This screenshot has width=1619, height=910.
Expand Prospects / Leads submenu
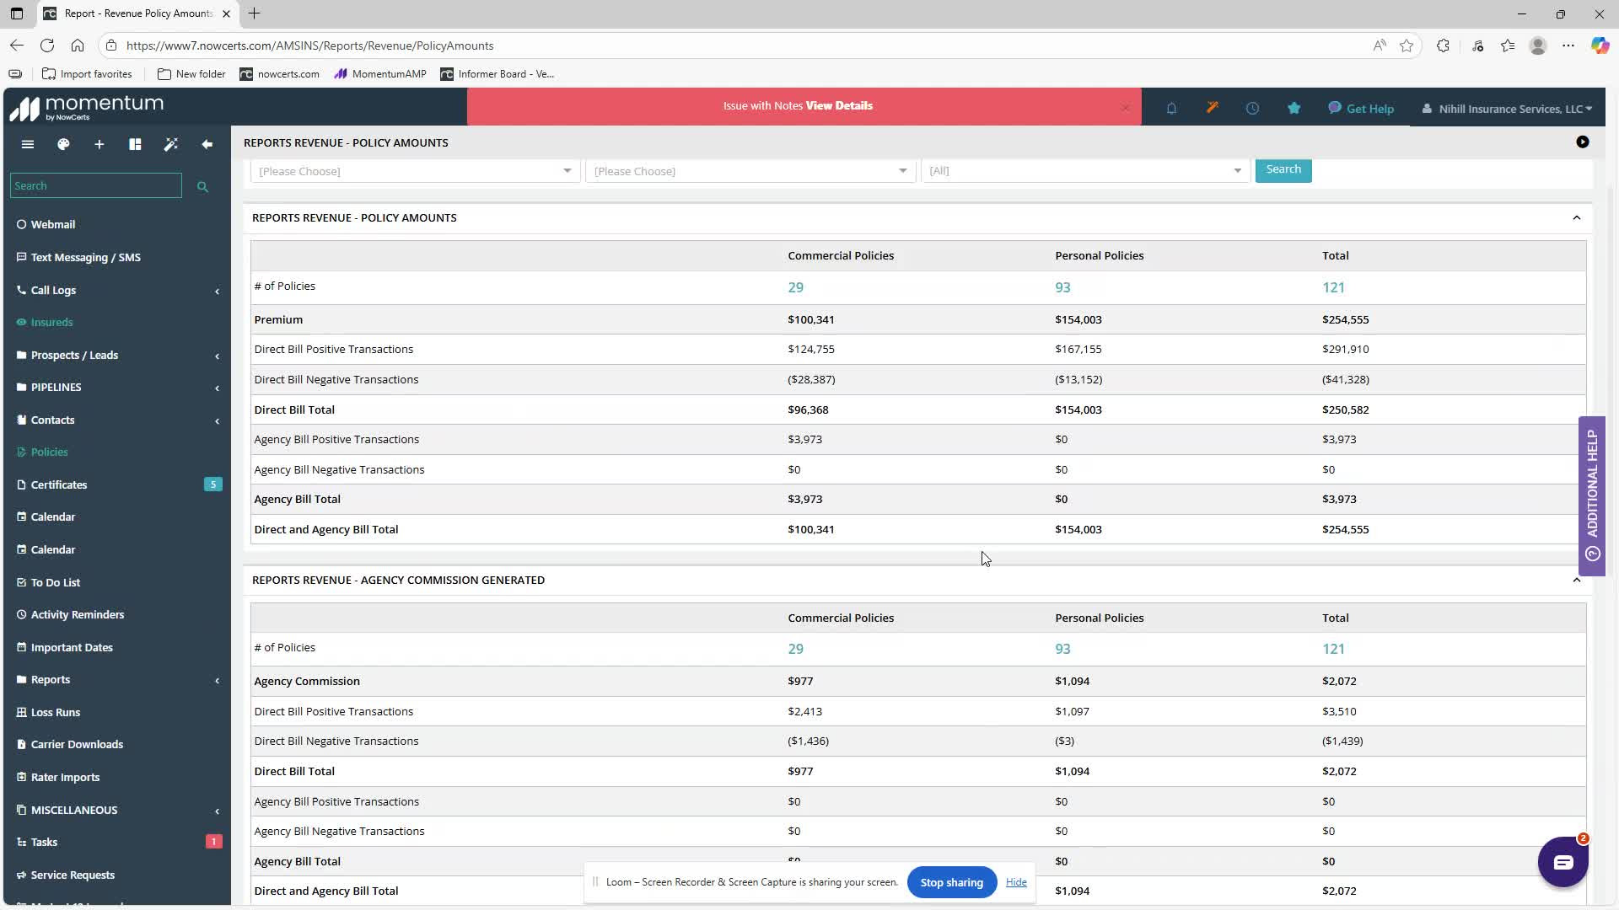coord(217,356)
